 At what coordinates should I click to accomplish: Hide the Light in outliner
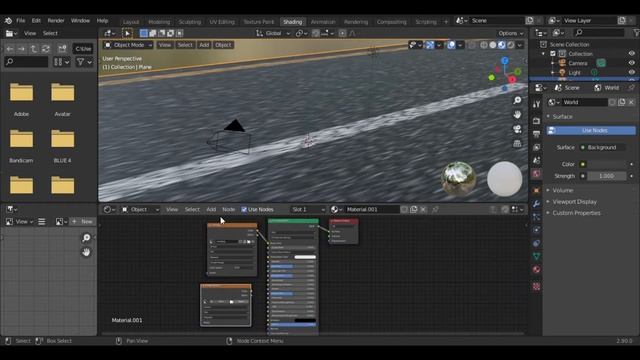pos(631,72)
